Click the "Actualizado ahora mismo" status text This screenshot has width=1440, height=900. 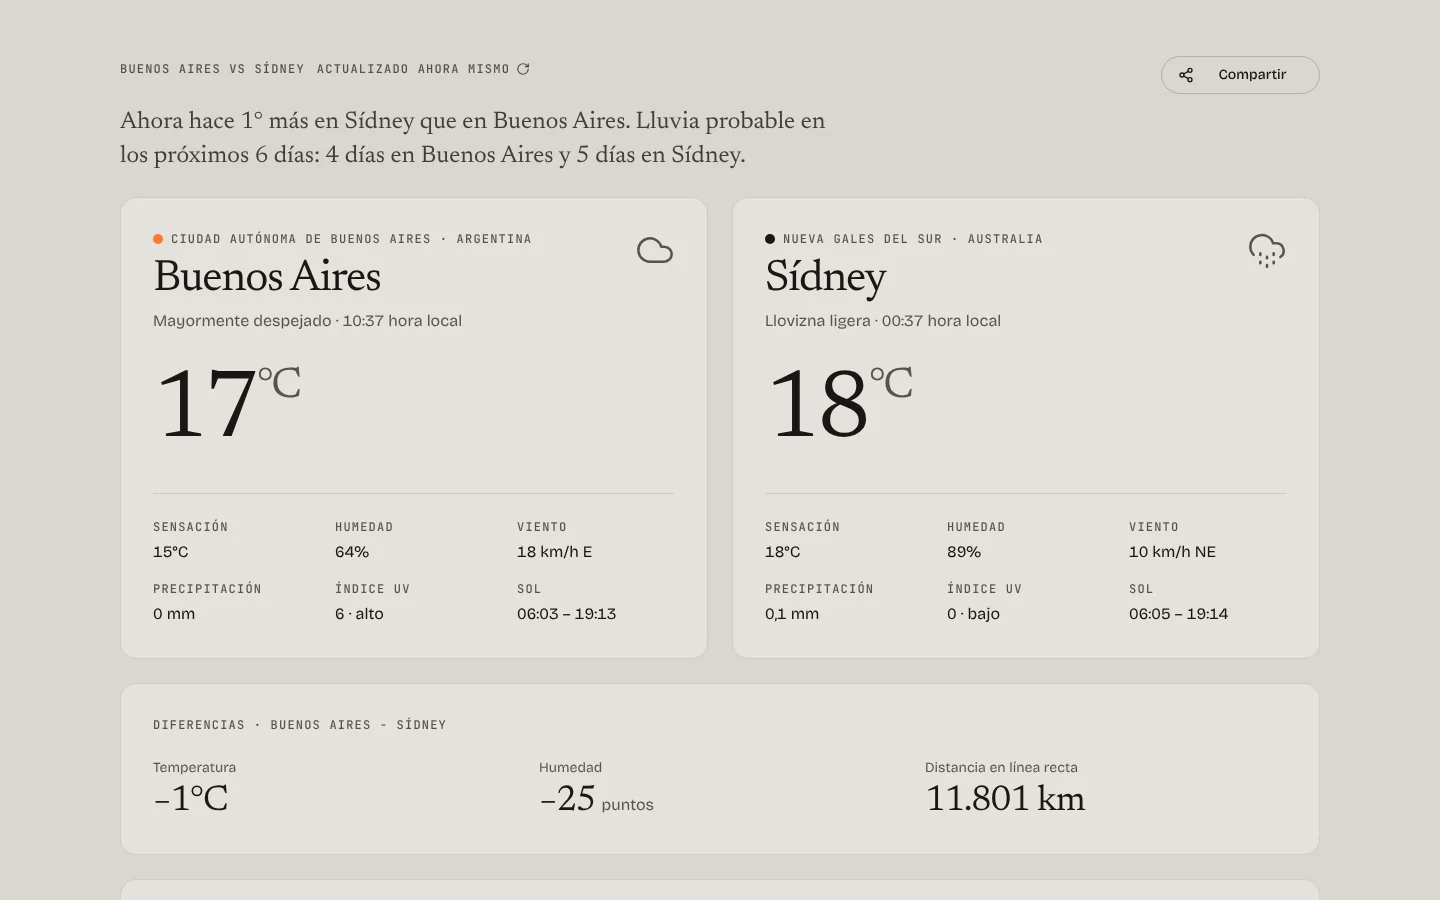(x=413, y=69)
